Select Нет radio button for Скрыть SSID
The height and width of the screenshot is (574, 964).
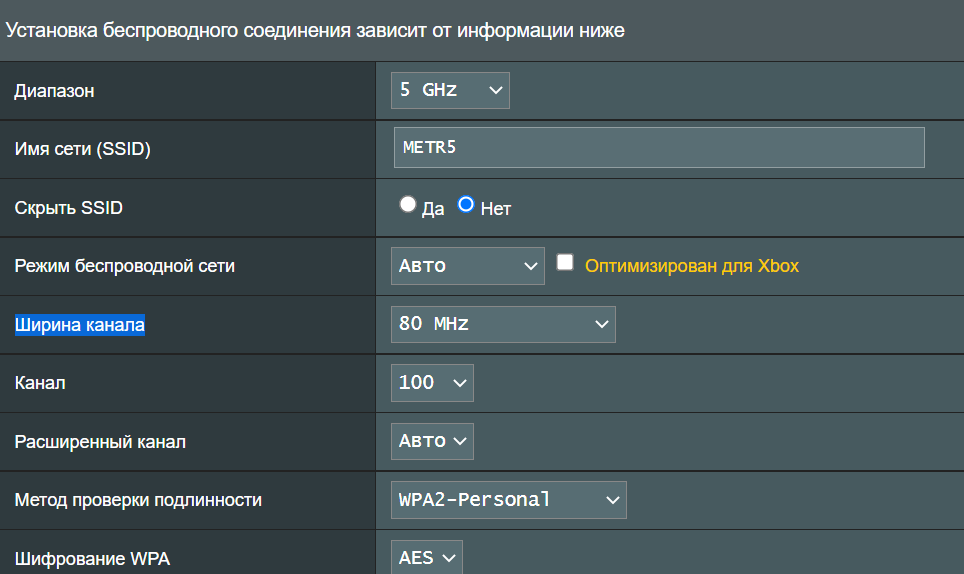coord(466,205)
